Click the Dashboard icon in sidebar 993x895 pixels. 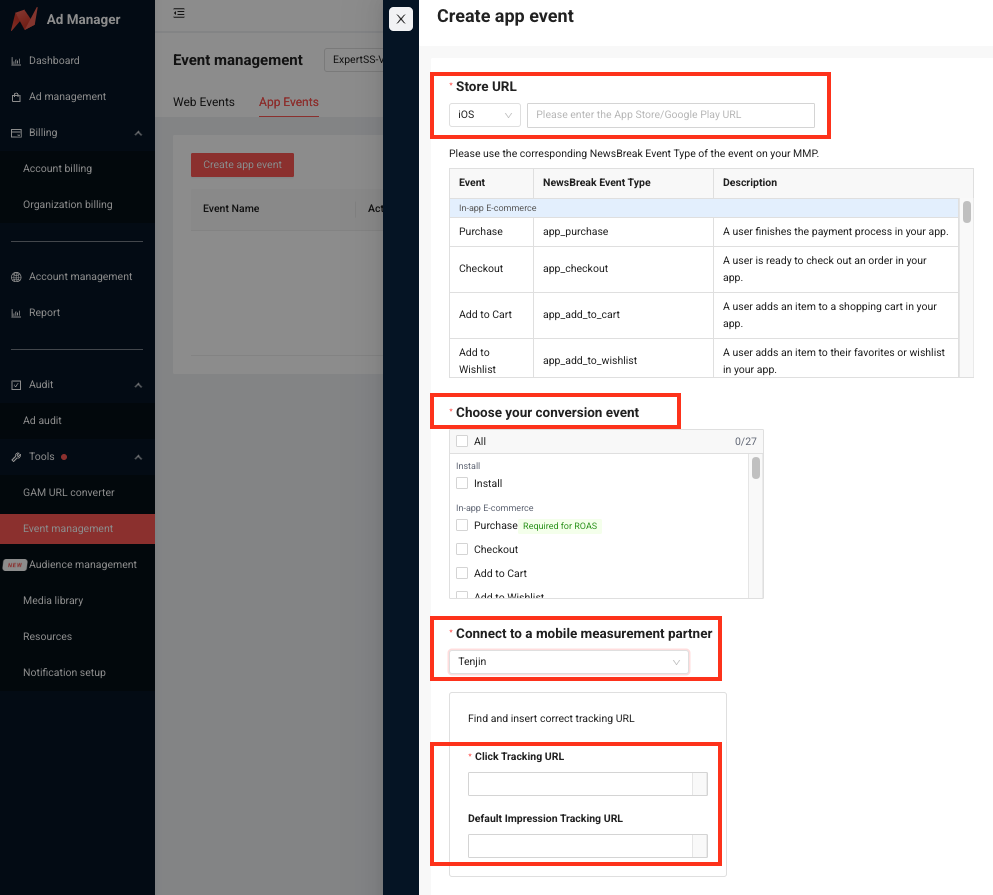(16, 61)
